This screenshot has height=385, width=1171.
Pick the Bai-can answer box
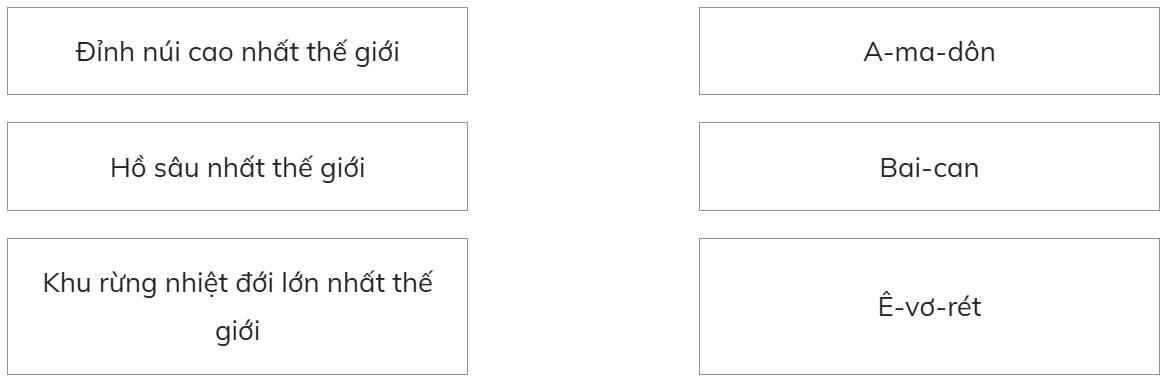tap(929, 166)
